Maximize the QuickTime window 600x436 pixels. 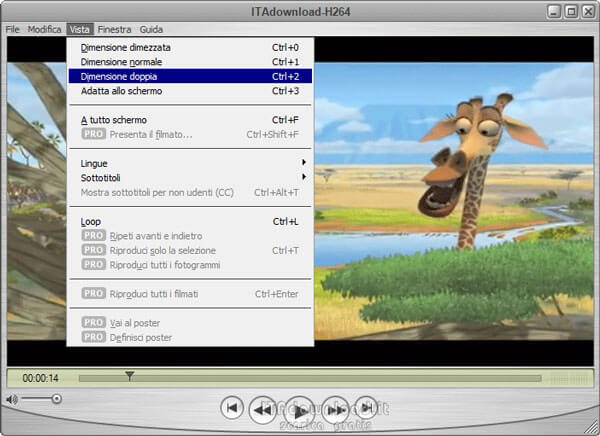coord(571,11)
